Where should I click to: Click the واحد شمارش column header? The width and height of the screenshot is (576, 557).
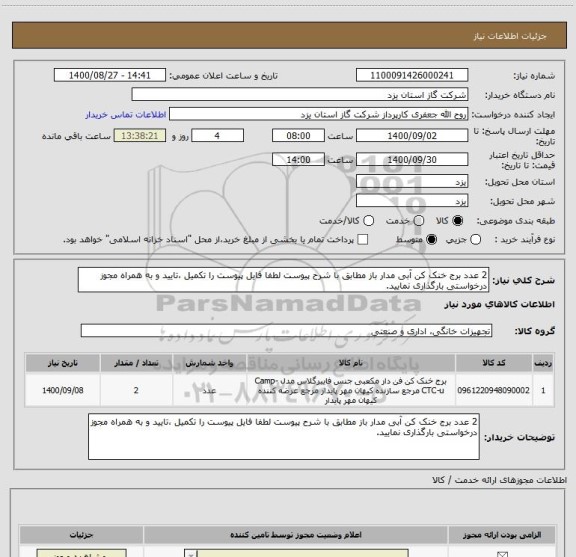(209, 363)
